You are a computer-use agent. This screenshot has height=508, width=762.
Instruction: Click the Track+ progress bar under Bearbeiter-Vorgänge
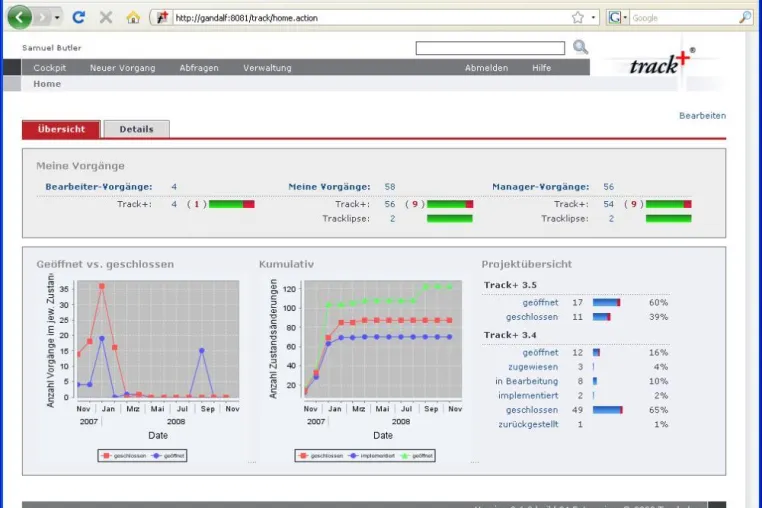point(232,204)
